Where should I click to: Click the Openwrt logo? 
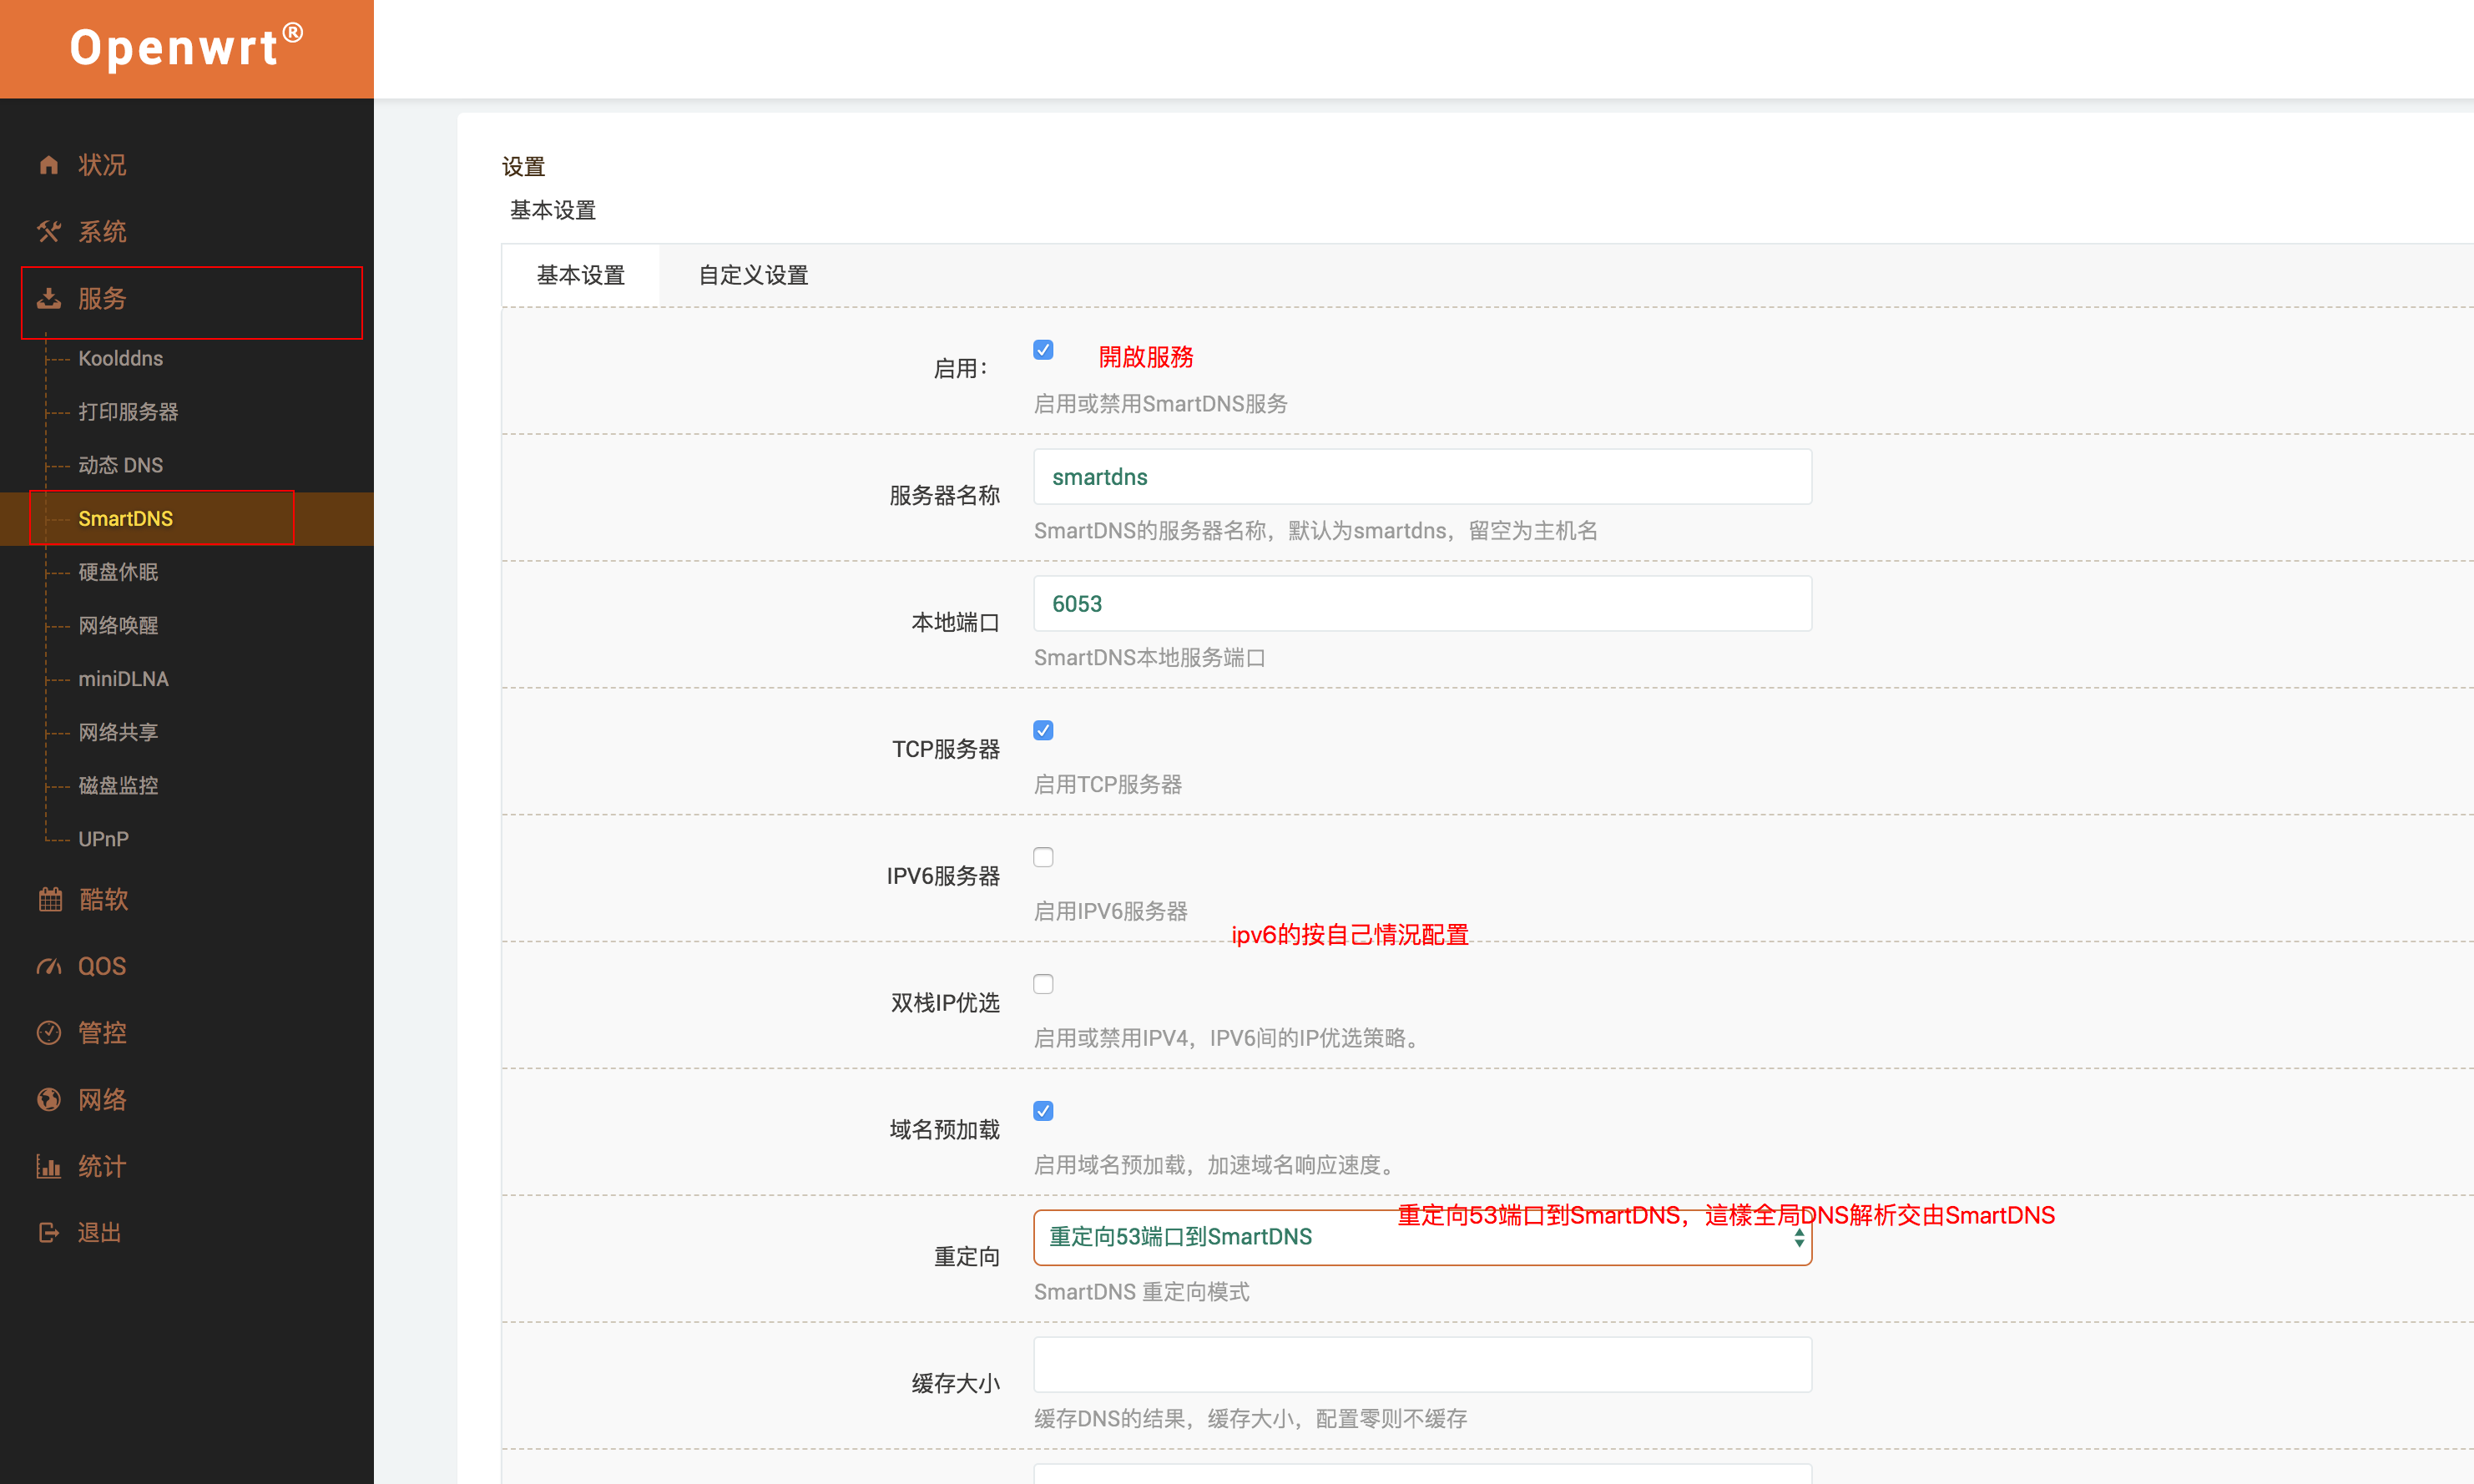186,47
